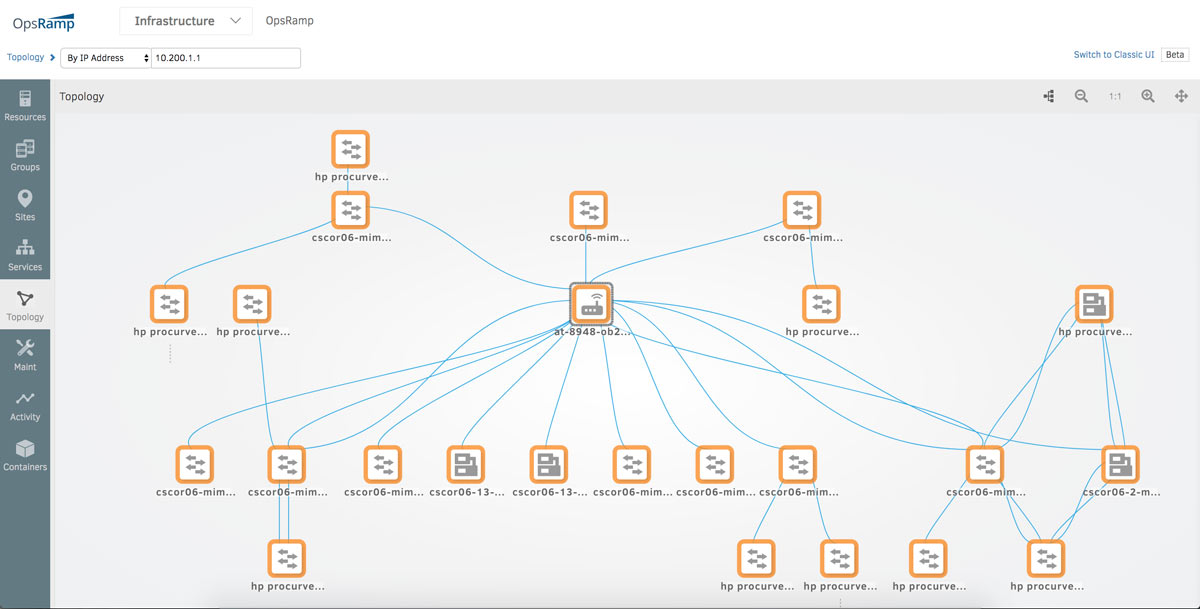The width and height of the screenshot is (1200, 609).
Task: Select the cscor06-2-m server node
Action: coord(1120,463)
